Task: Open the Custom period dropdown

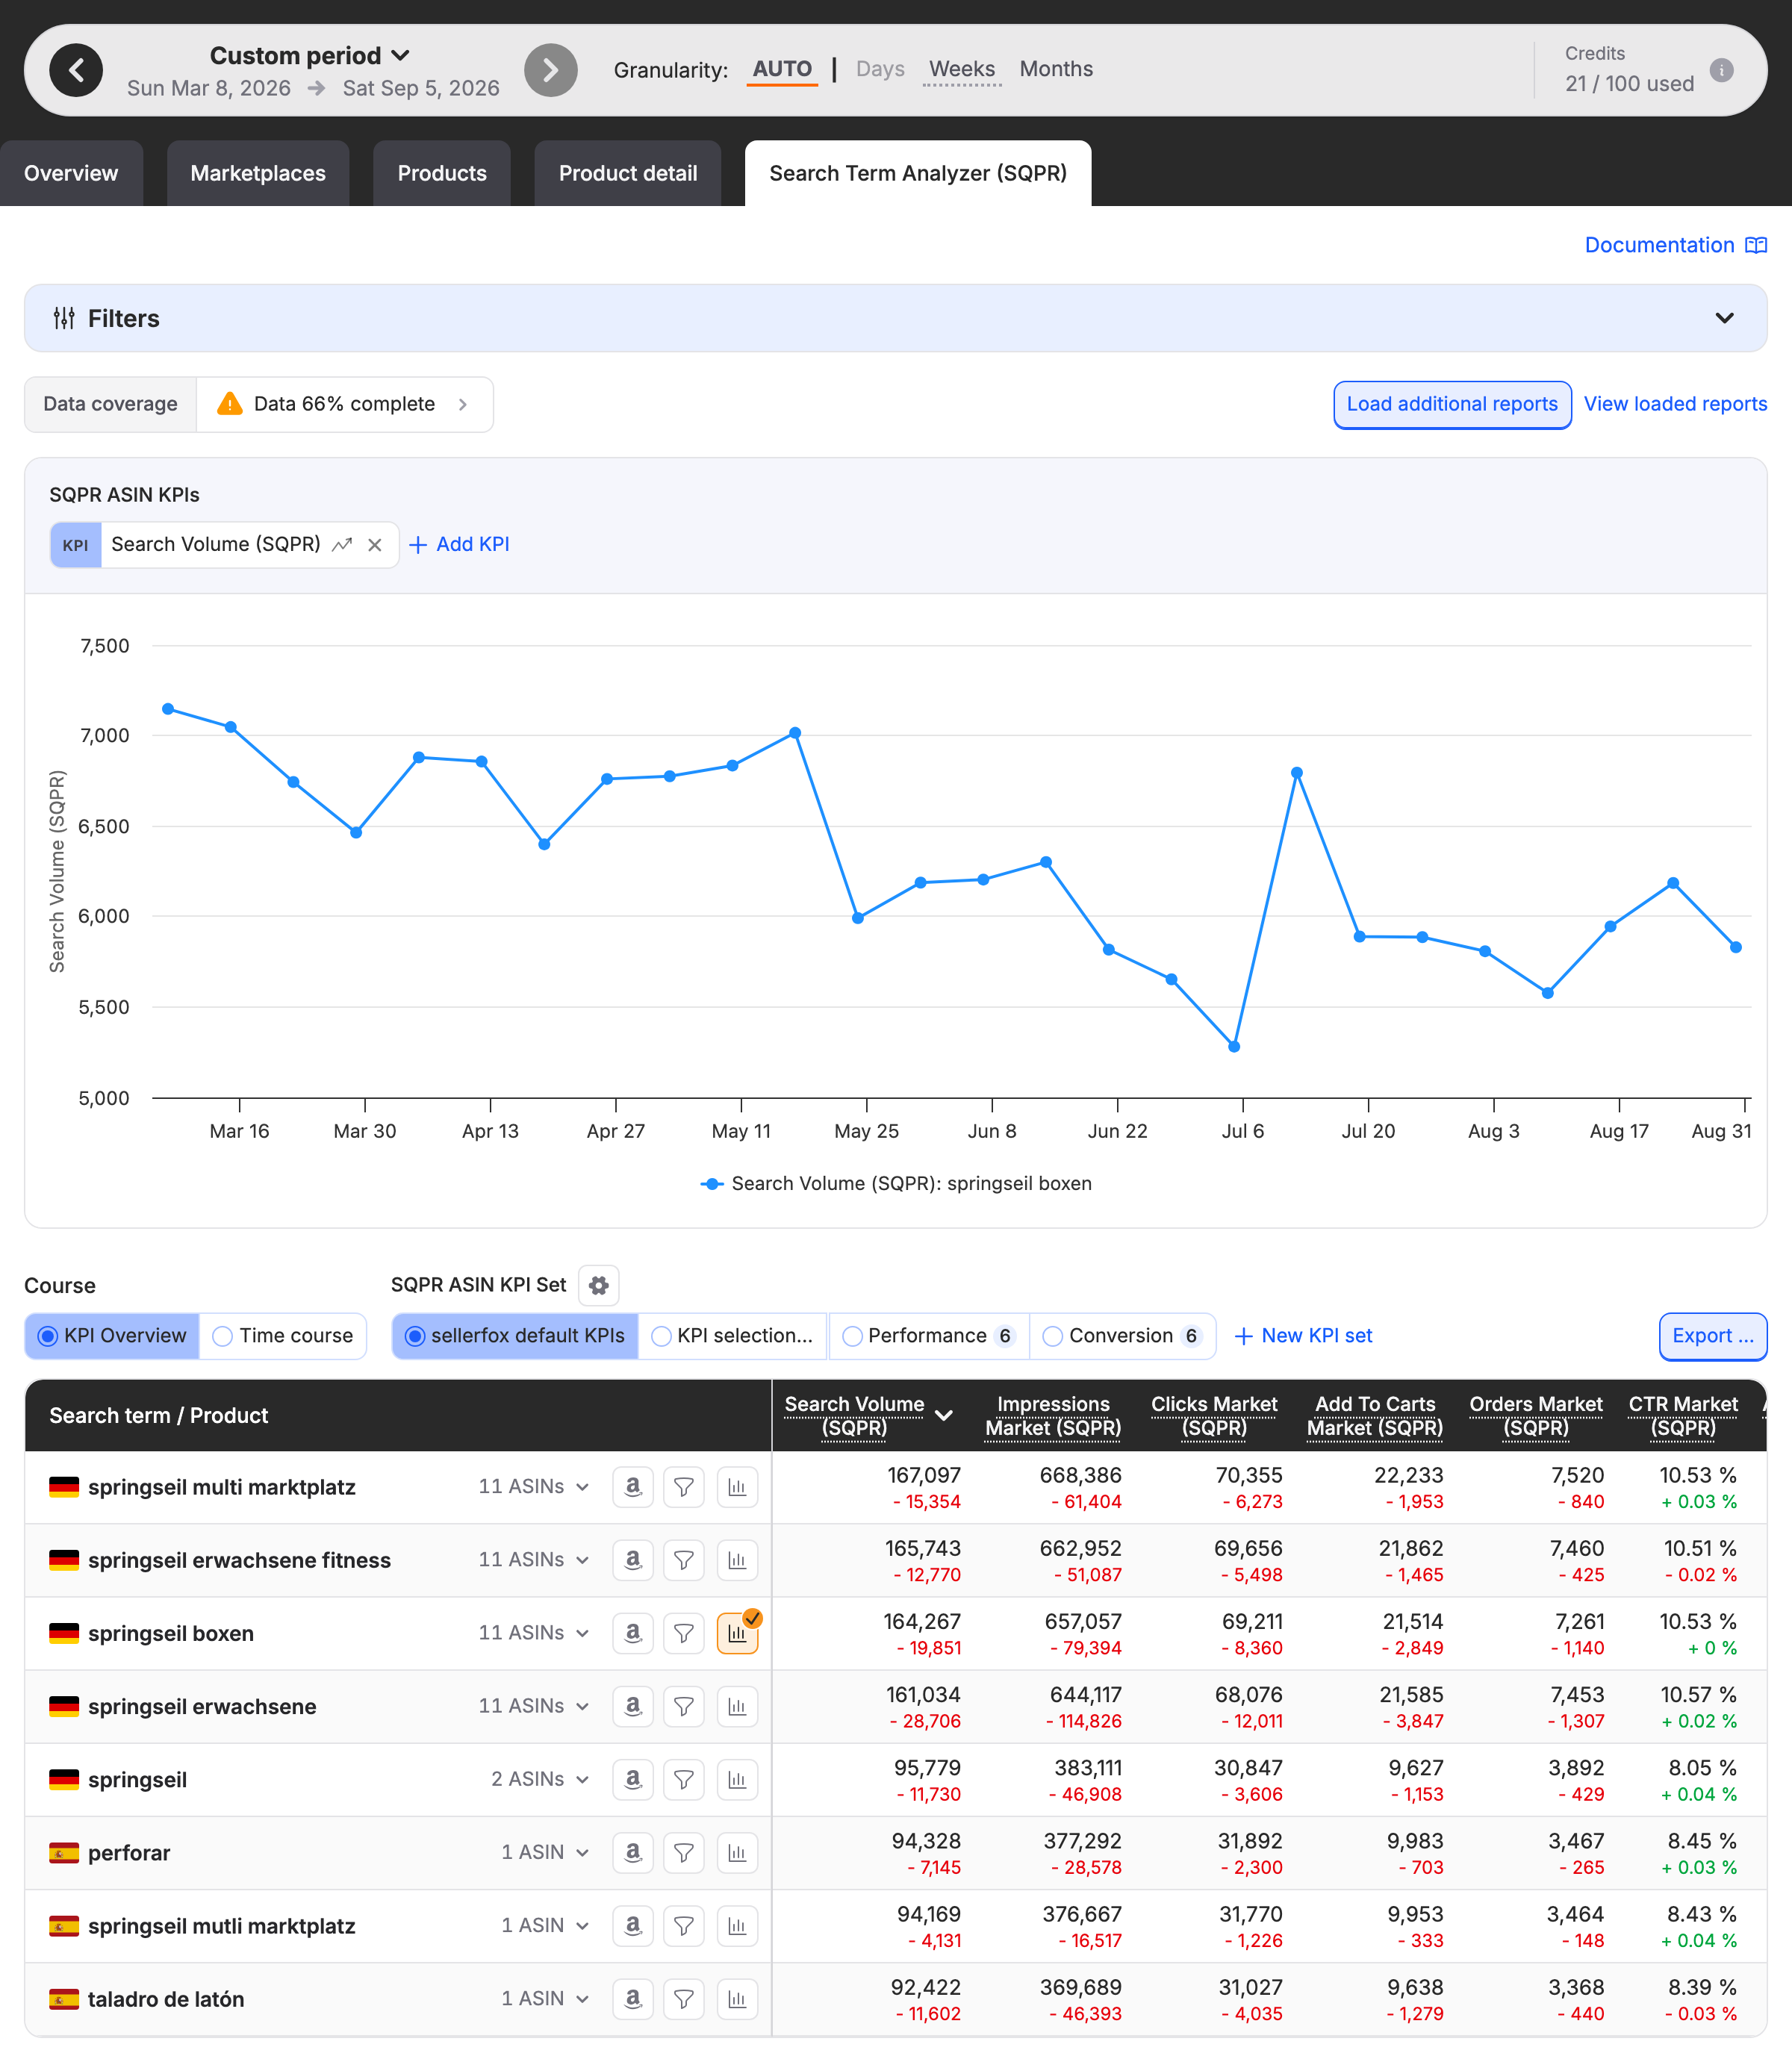Action: point(310,55)
